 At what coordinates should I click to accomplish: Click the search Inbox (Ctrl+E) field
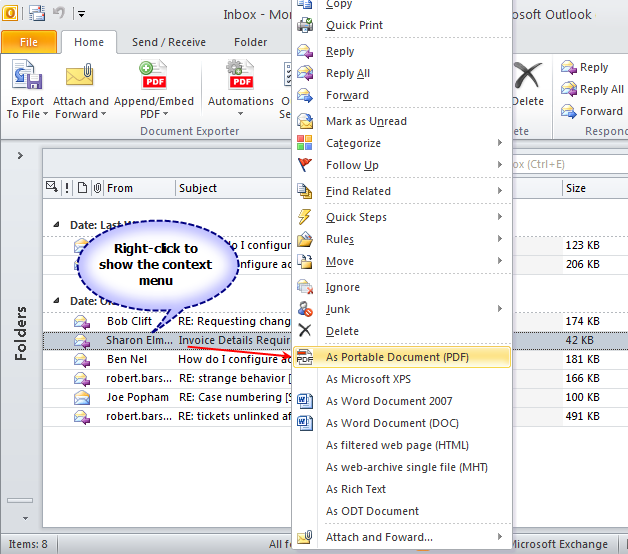coord(570,164)
